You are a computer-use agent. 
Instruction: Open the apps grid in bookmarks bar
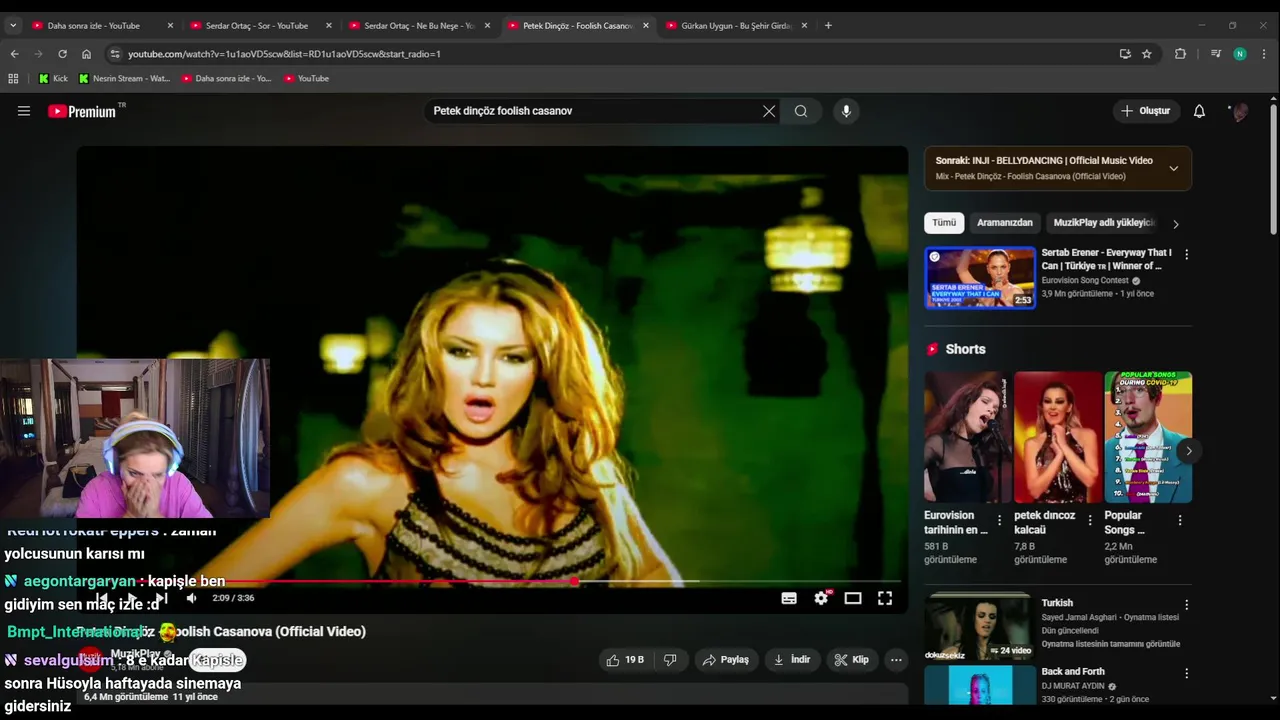click(13, 78)
